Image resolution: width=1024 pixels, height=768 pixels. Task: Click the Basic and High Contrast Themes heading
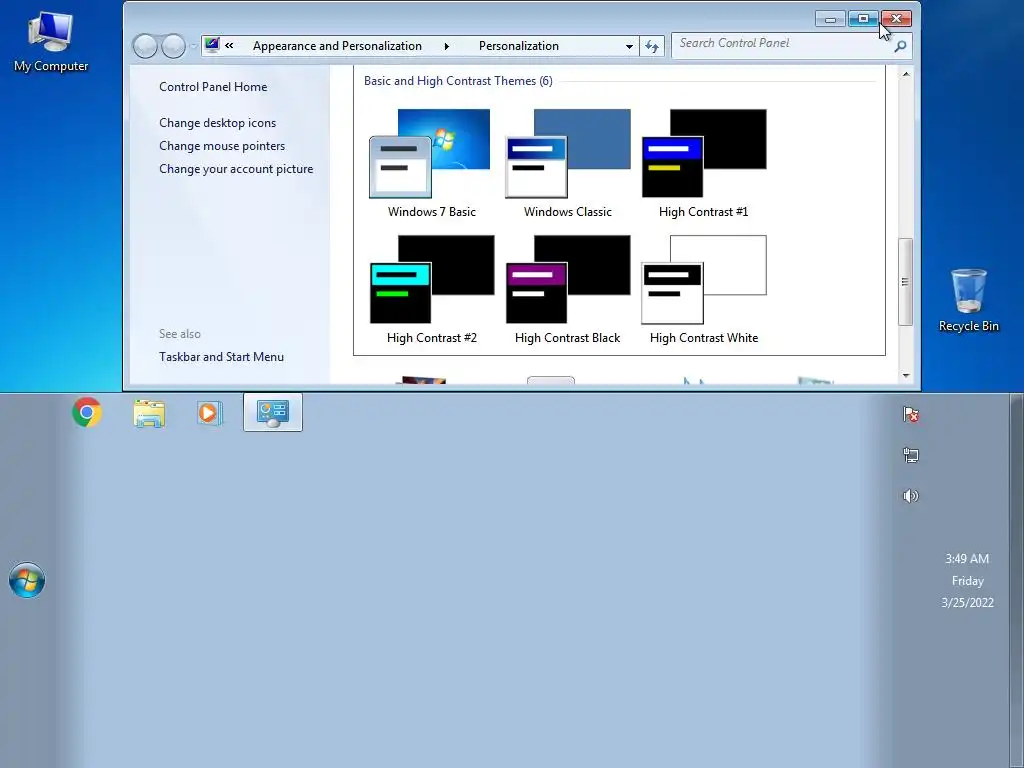pyautogui.click(x=458, y=81)
